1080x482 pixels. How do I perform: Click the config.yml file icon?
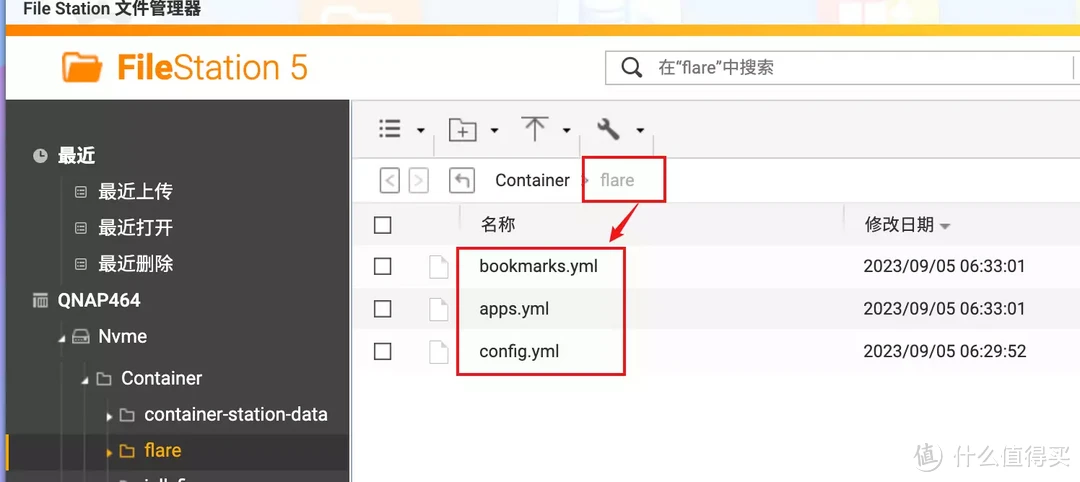click(439, 352)
